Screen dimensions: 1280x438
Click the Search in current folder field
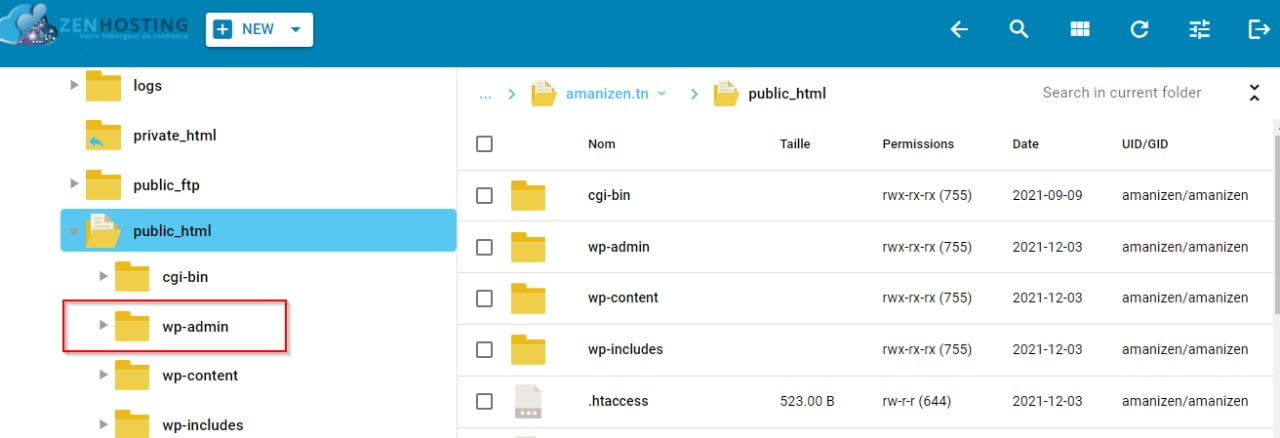[x=1121, y=93]
